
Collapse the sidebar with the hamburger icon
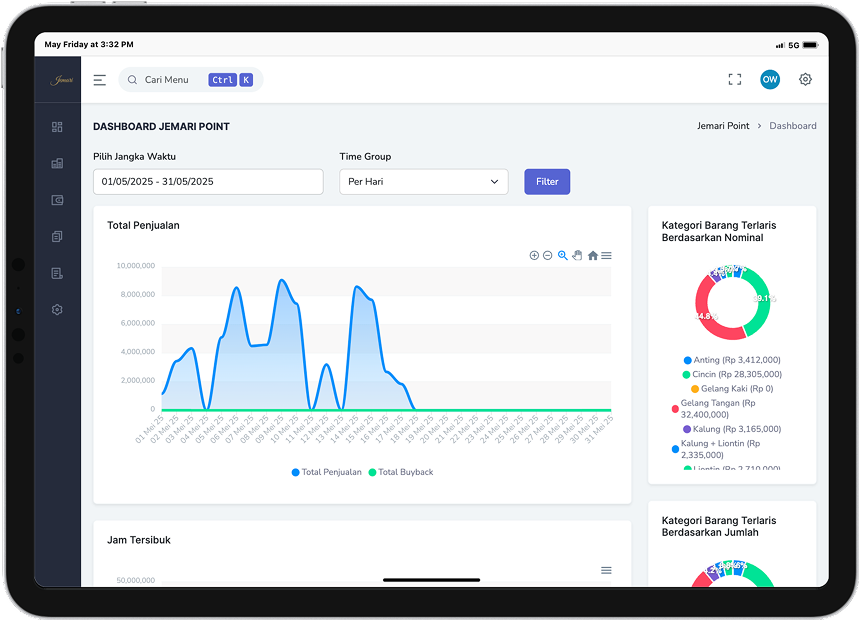[99, 79]
